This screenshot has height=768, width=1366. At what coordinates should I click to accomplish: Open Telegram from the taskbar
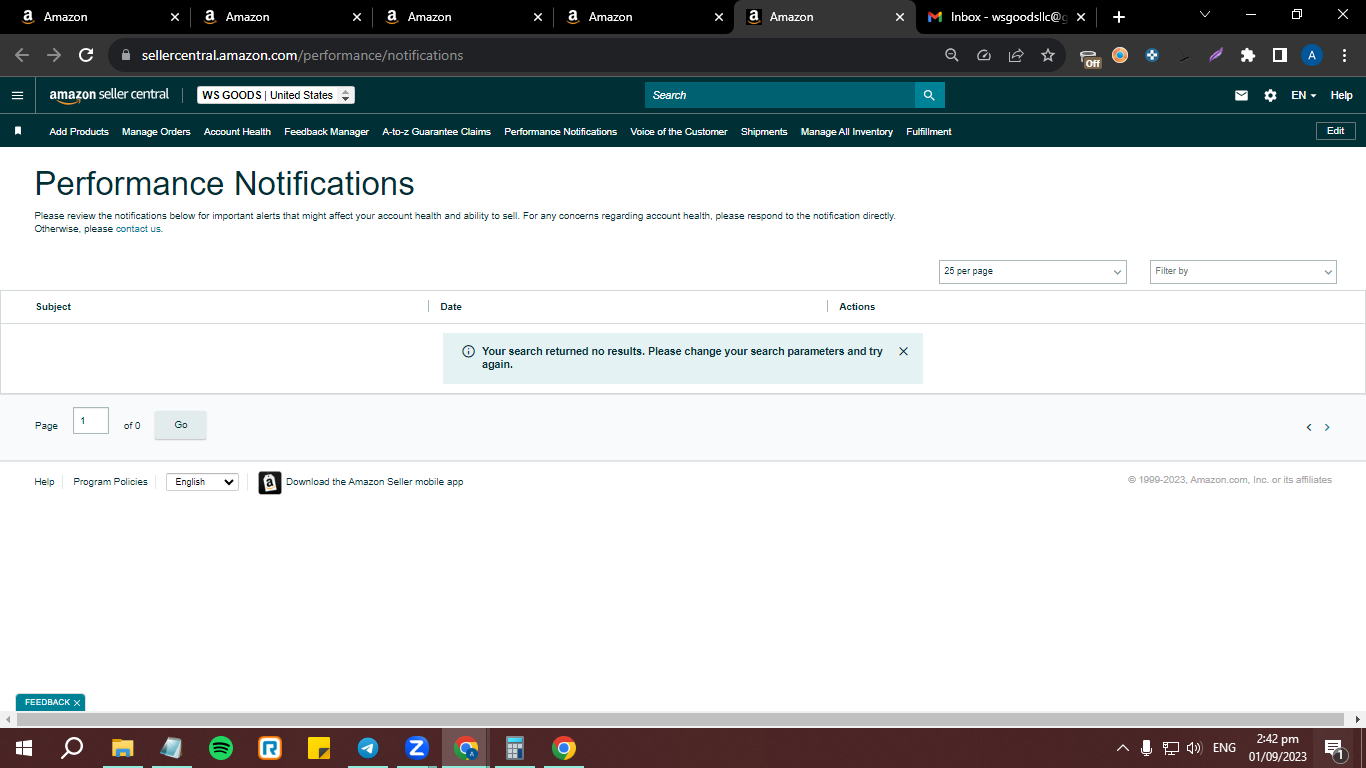[x=368, y=748]
